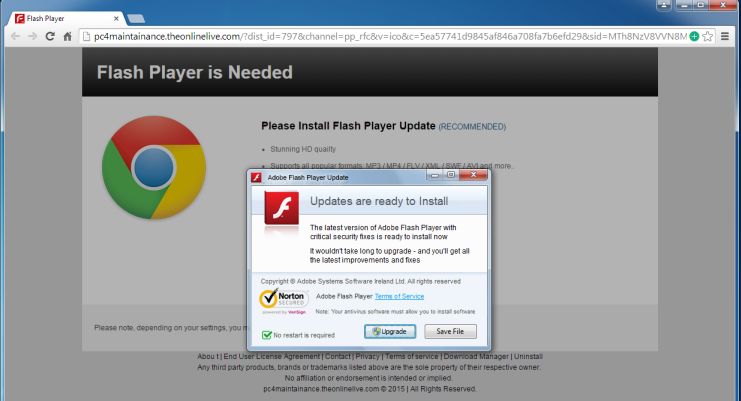The image size is (741, 401).
Task: Click the Please Install Flash Player Update text
Action: coord(348,126)
